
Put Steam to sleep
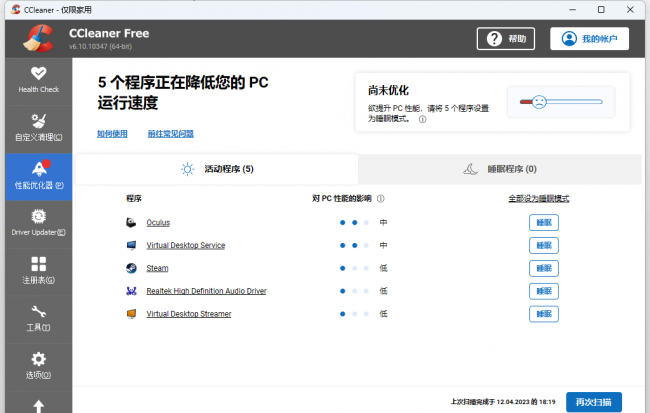543,268
